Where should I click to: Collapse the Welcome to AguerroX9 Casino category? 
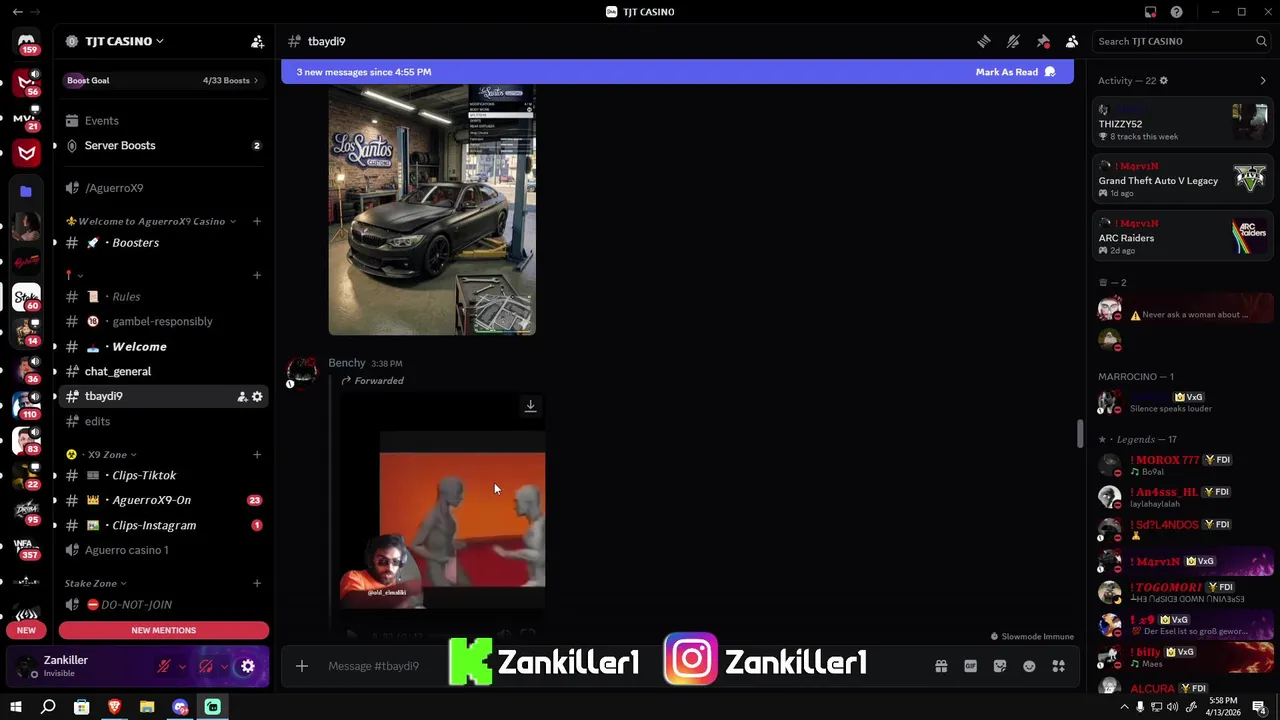pos(151,221)
